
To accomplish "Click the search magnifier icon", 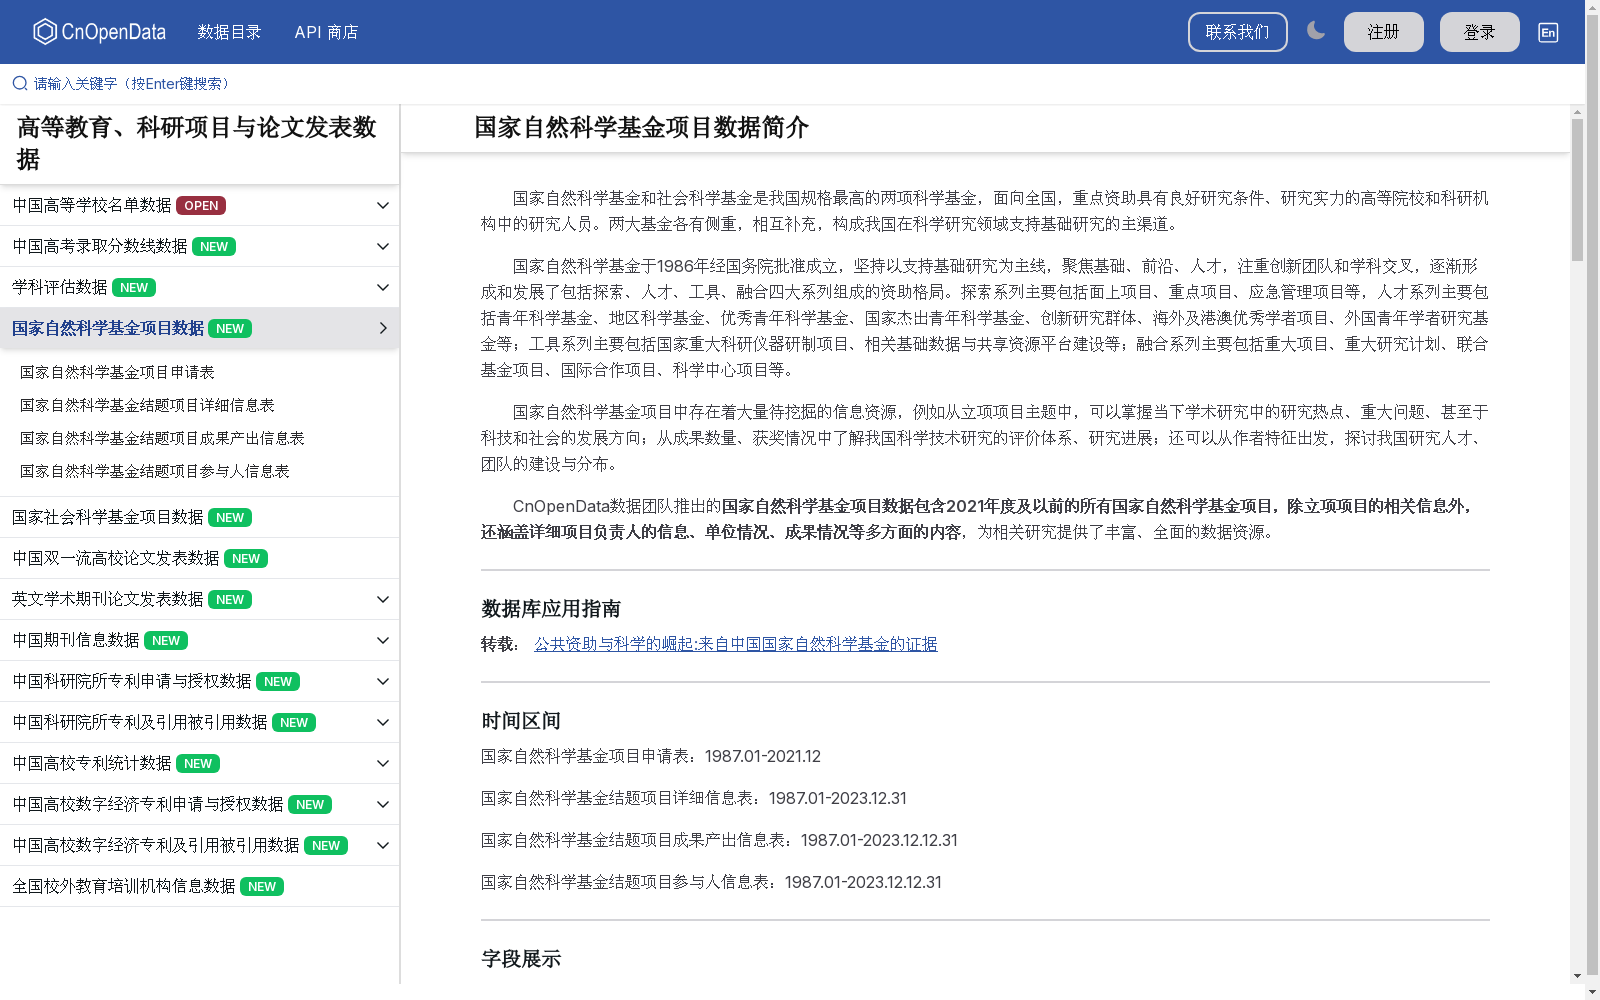I will point(19,83).
